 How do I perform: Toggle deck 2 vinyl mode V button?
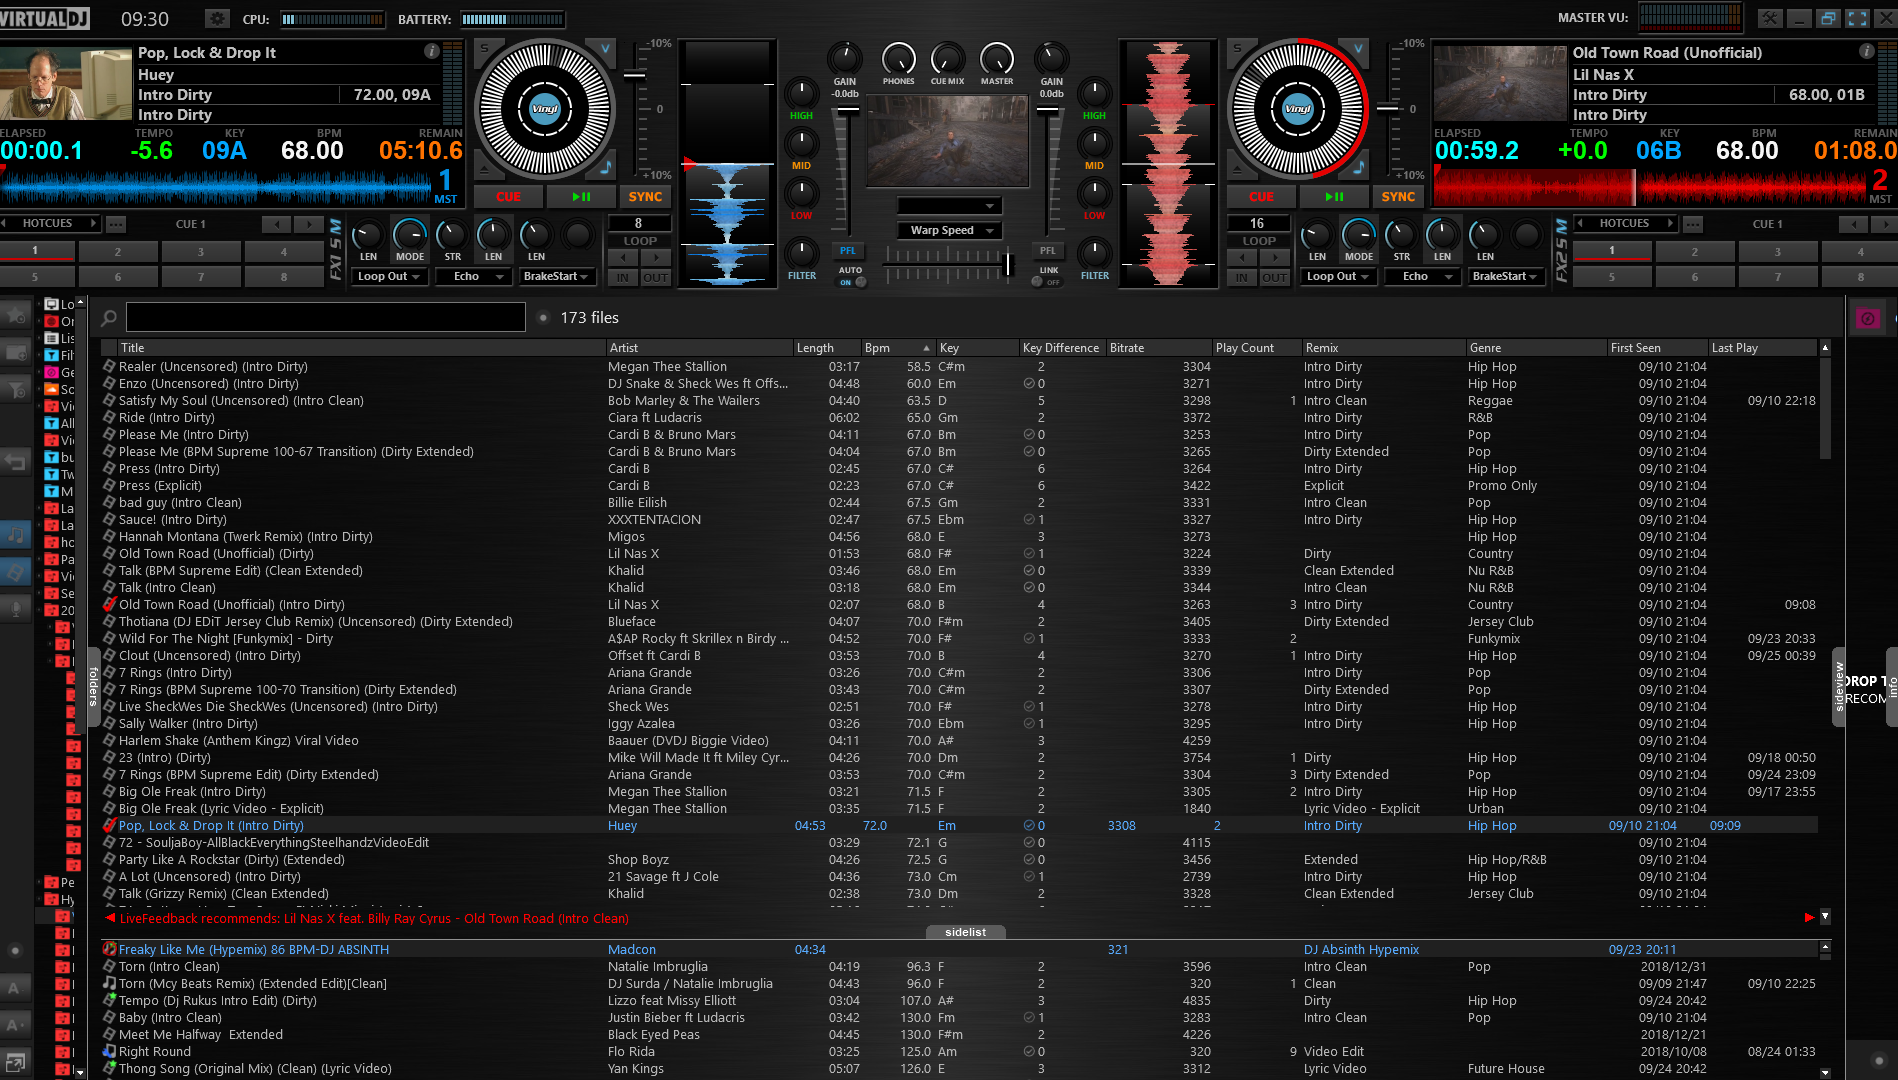pyautogui.click(x=1358, y=48)
